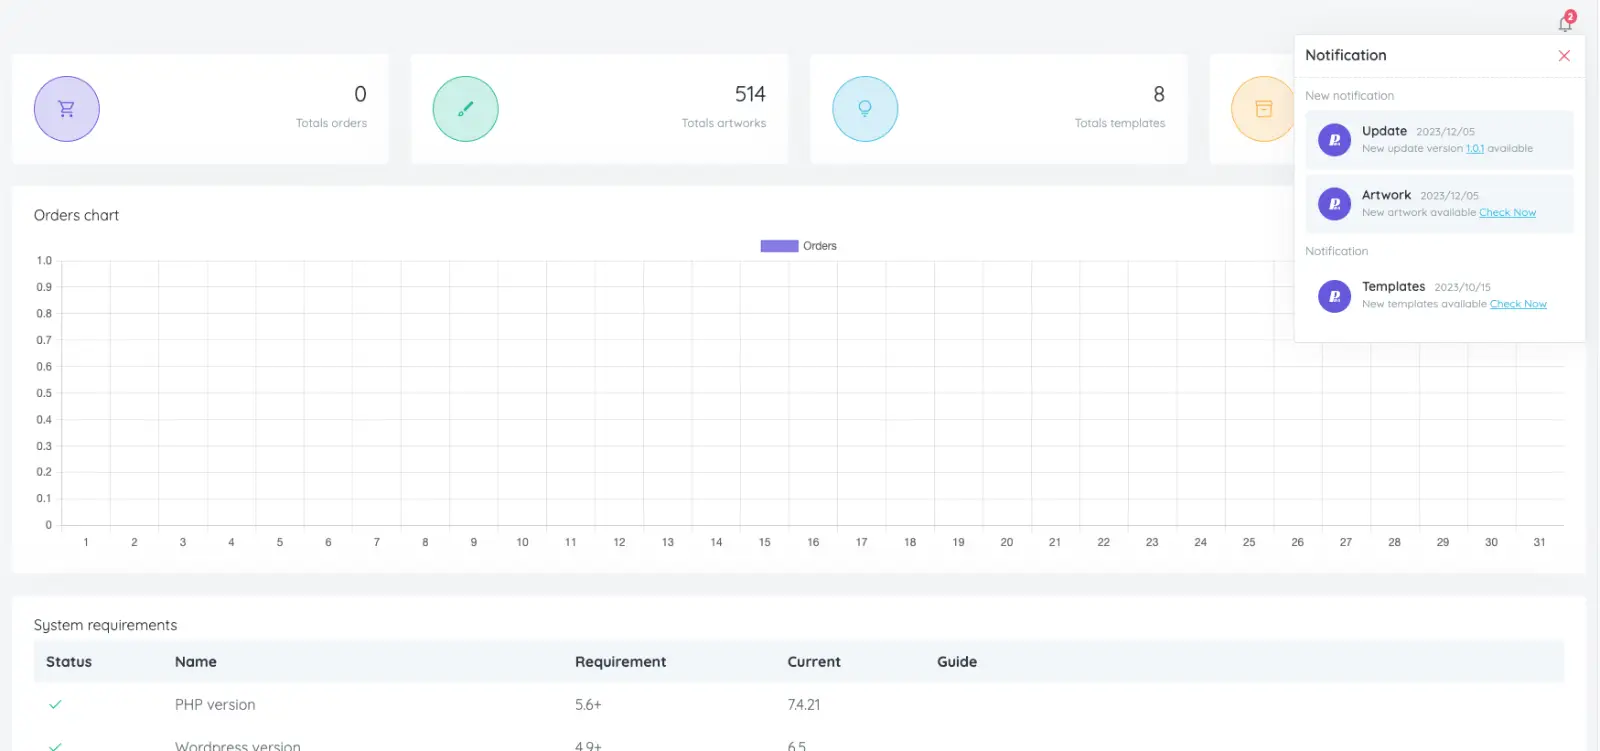The height and width of the screenshot is (751, 1600).
Task: Click the 8 templates count
Action: click(x=1159, y=94)
